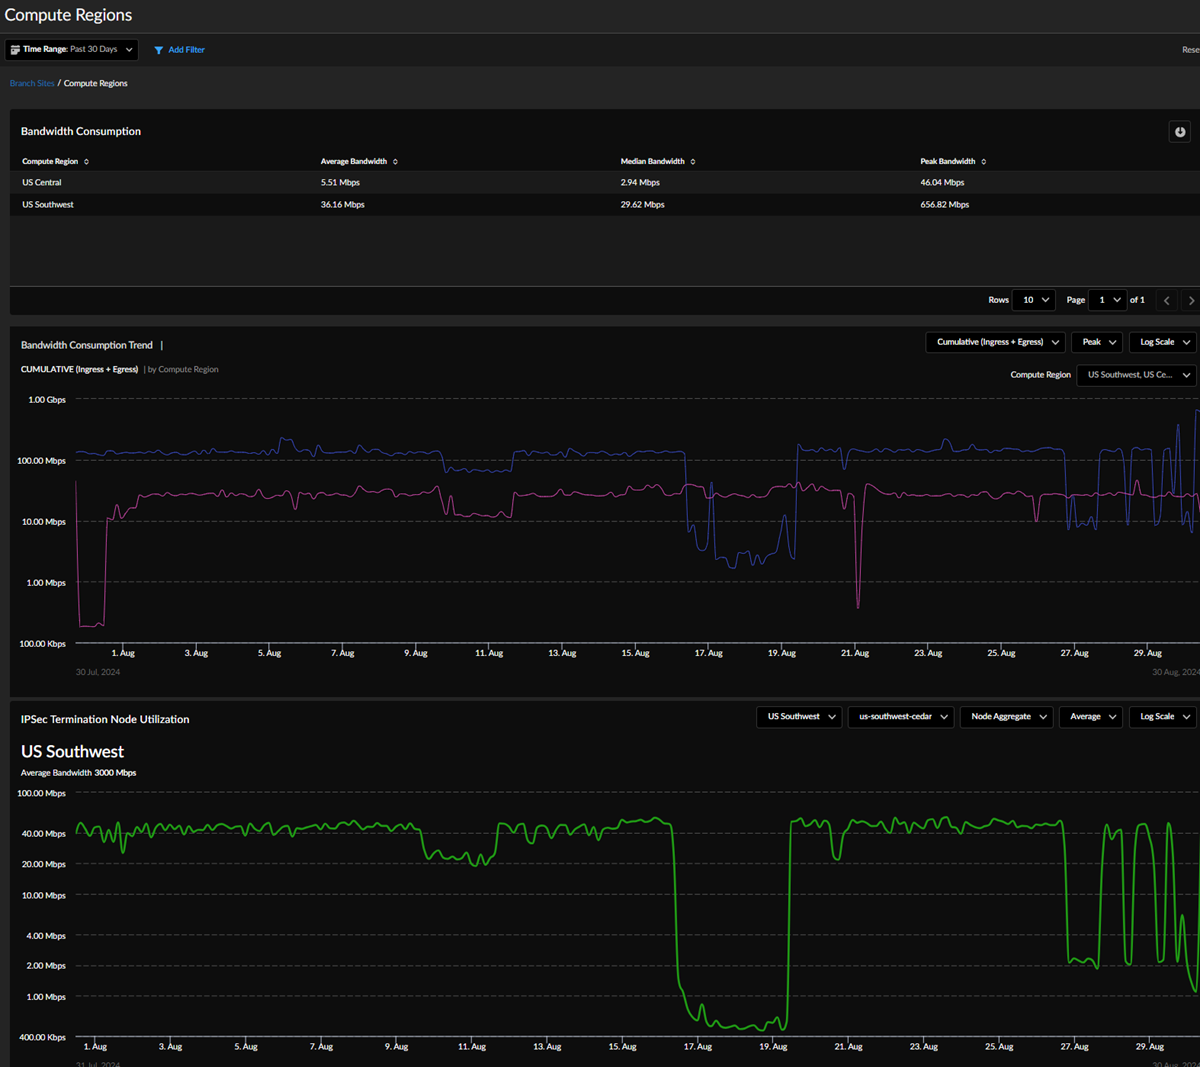Click the Add Filter funnel icon
This screenshot has width=1200, height=1067.
(x=158, y=50)
